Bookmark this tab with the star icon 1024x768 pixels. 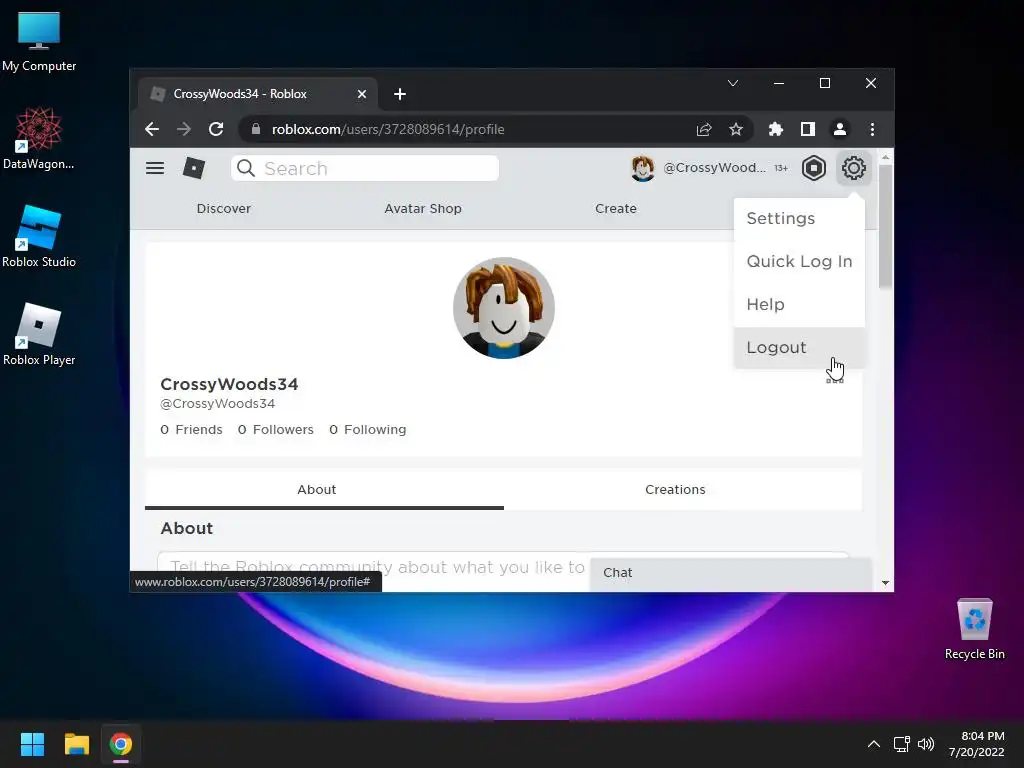(736, 129)
